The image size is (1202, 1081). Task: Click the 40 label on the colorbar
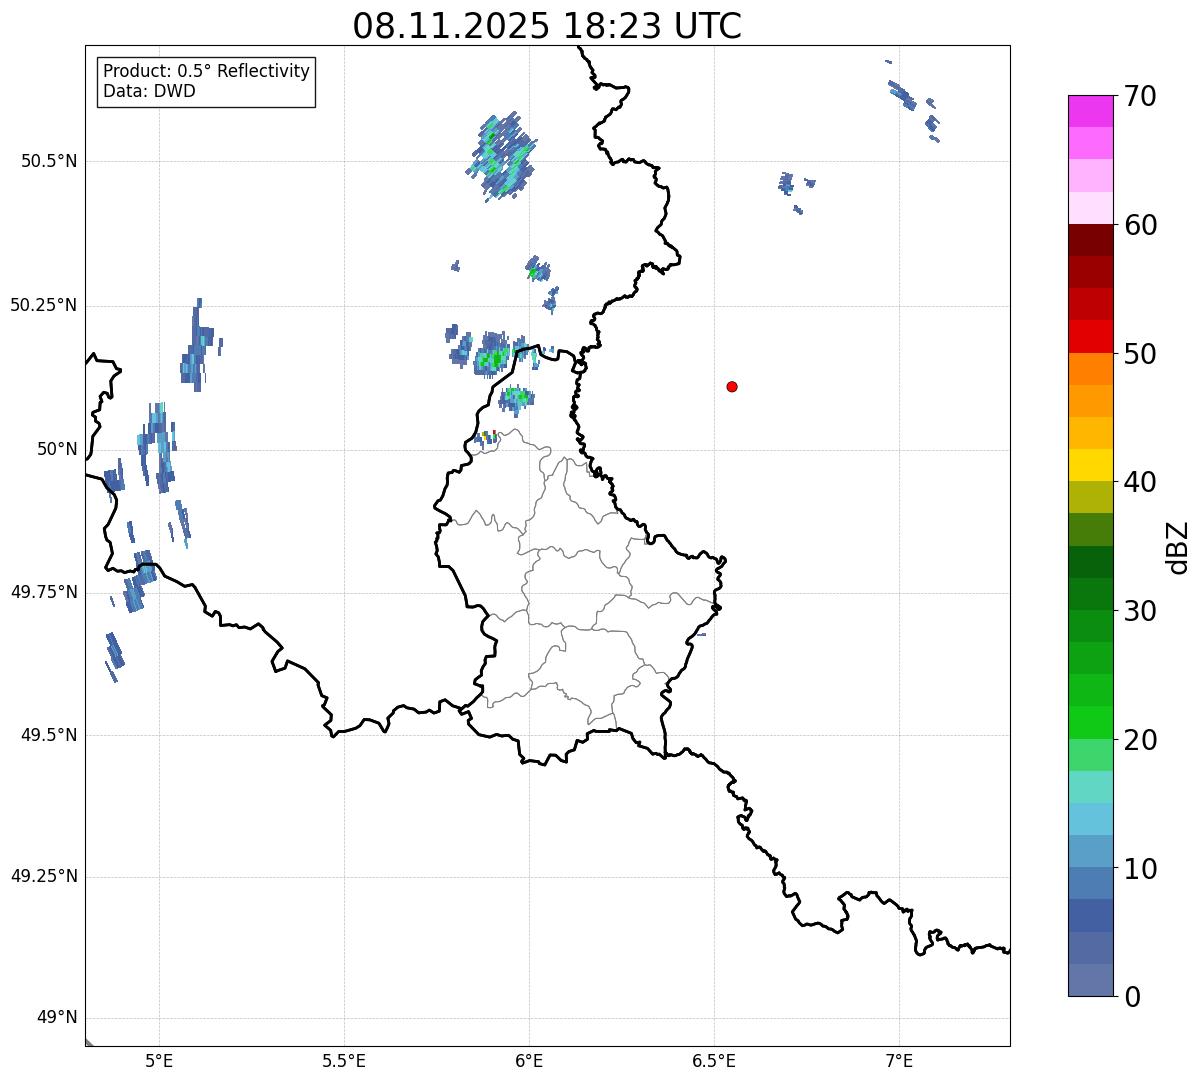pyautogui.click(x=1139, y=482)
